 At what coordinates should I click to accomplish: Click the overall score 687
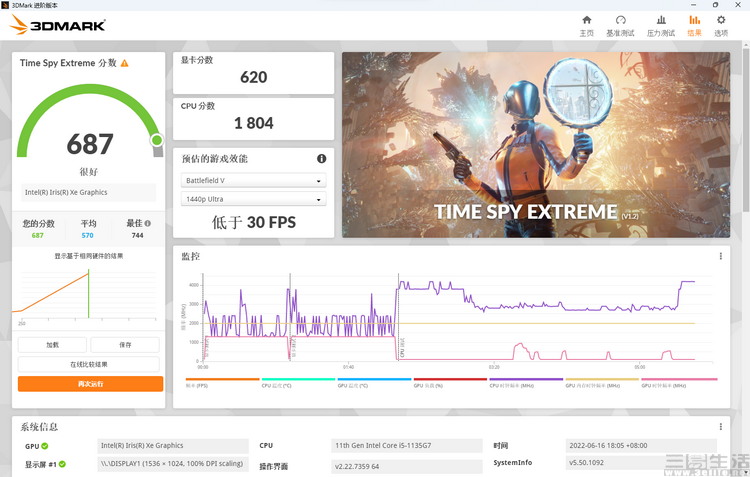click(90, 144)
